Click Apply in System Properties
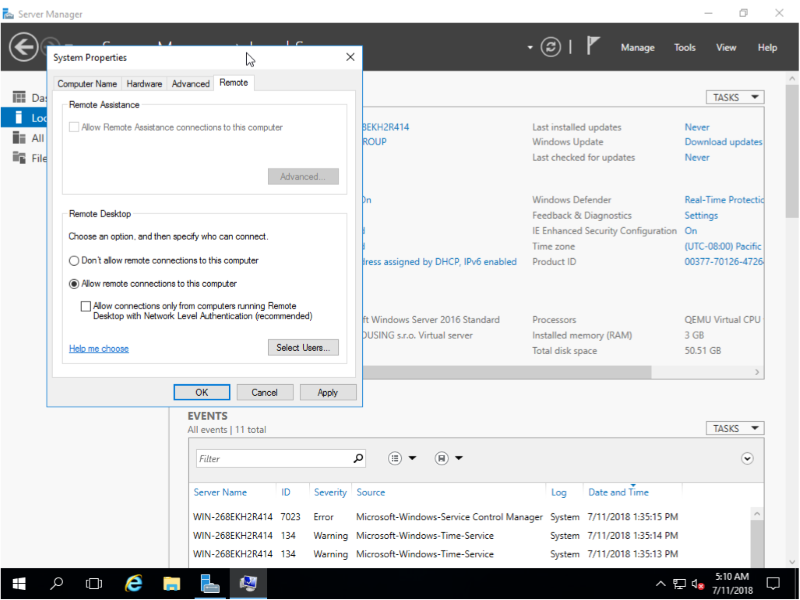Image resolution: width=800 pixels, height=600 pixels. [x=328, y=392]
